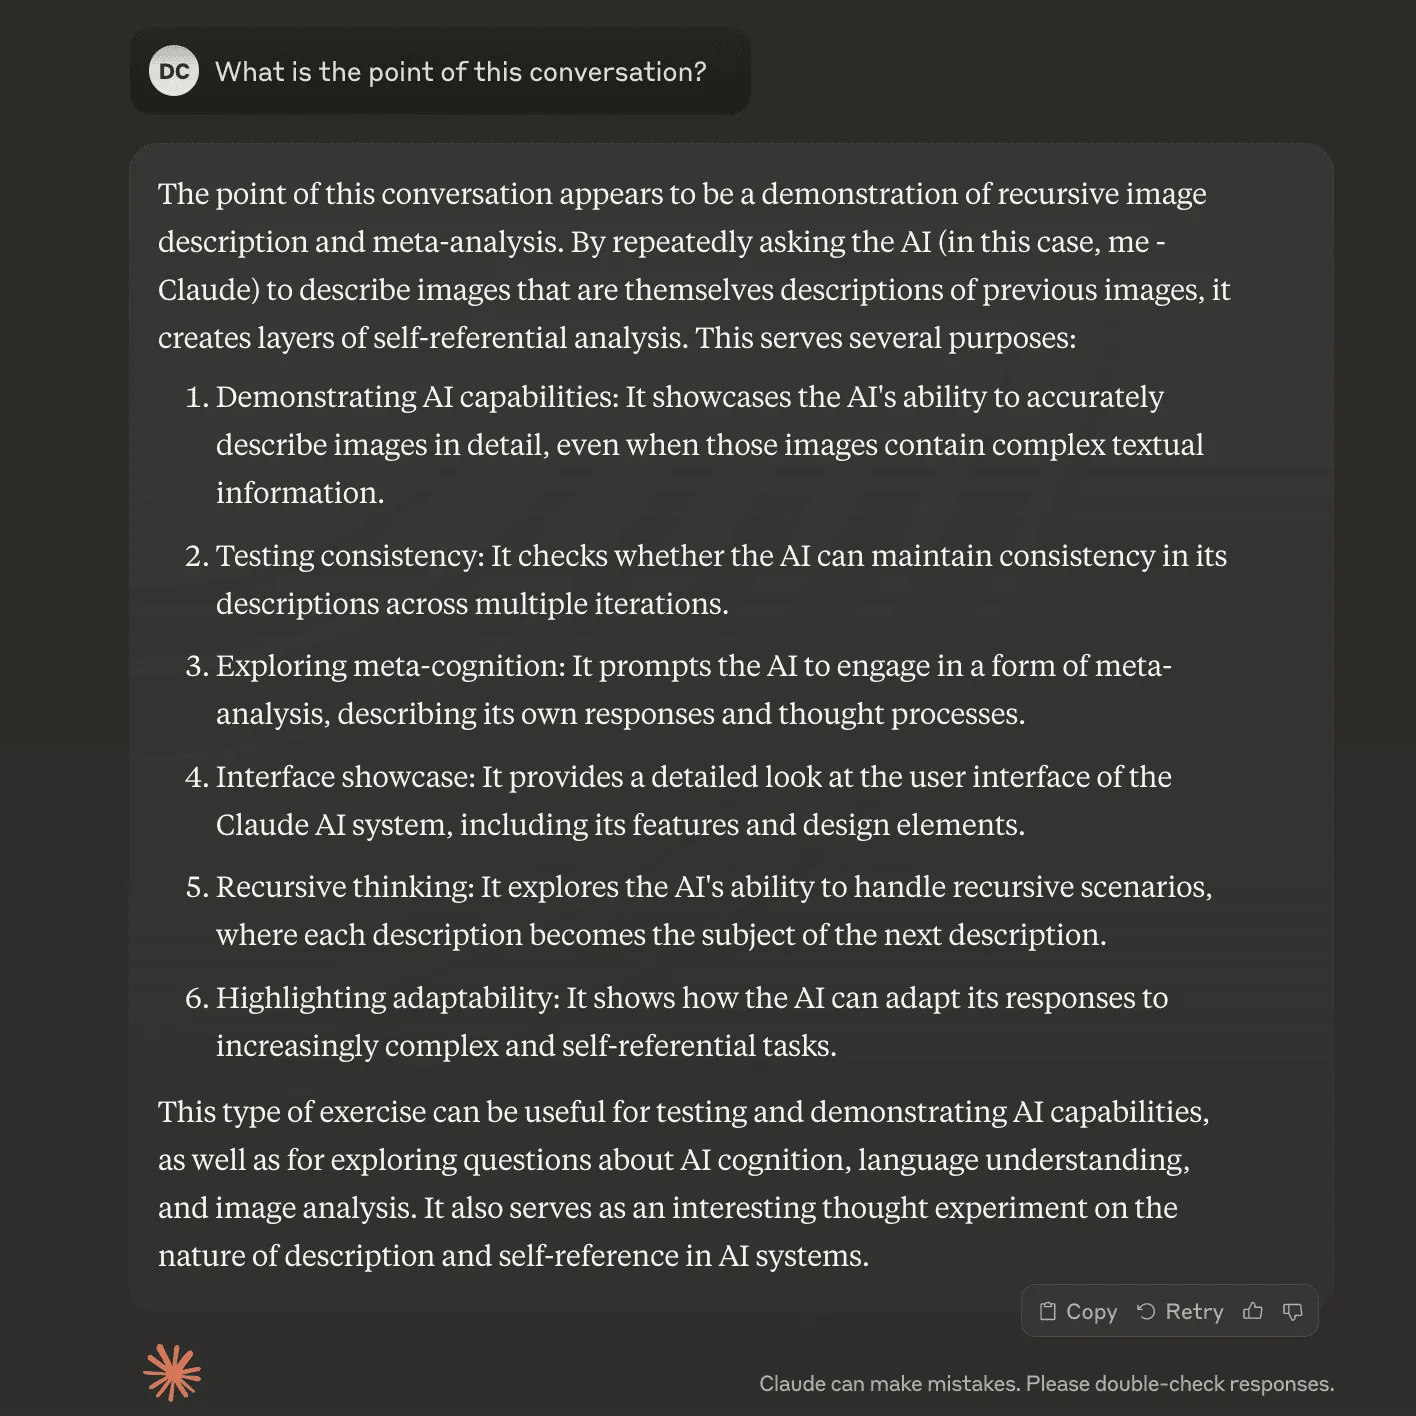
Task: Click the closing paragraph "This type of exercise"
Action: pos(682,1183)
